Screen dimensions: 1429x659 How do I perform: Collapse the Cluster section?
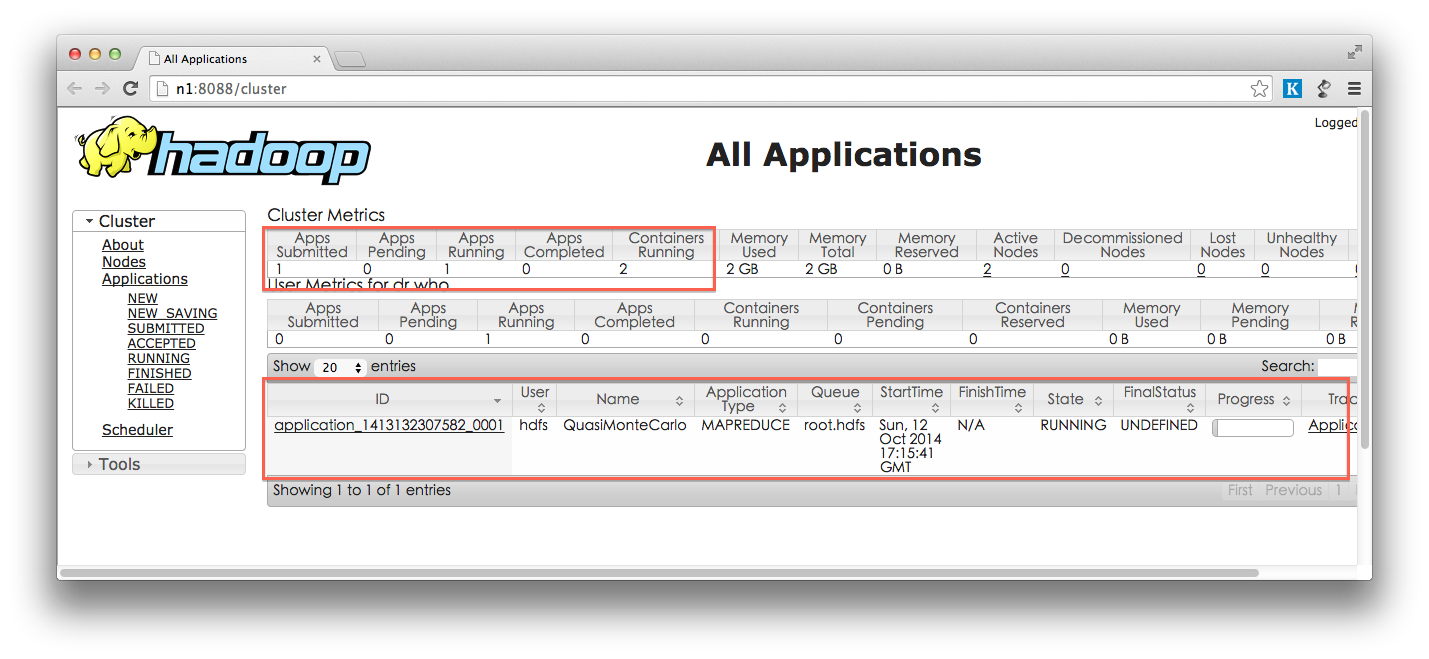[x=90, y=221]
